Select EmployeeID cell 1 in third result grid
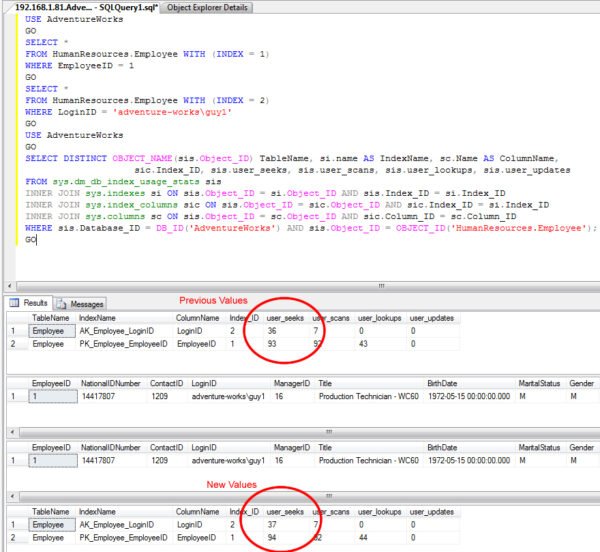The height and width of the screenshot is (552, 600). [x=53, y=461]
